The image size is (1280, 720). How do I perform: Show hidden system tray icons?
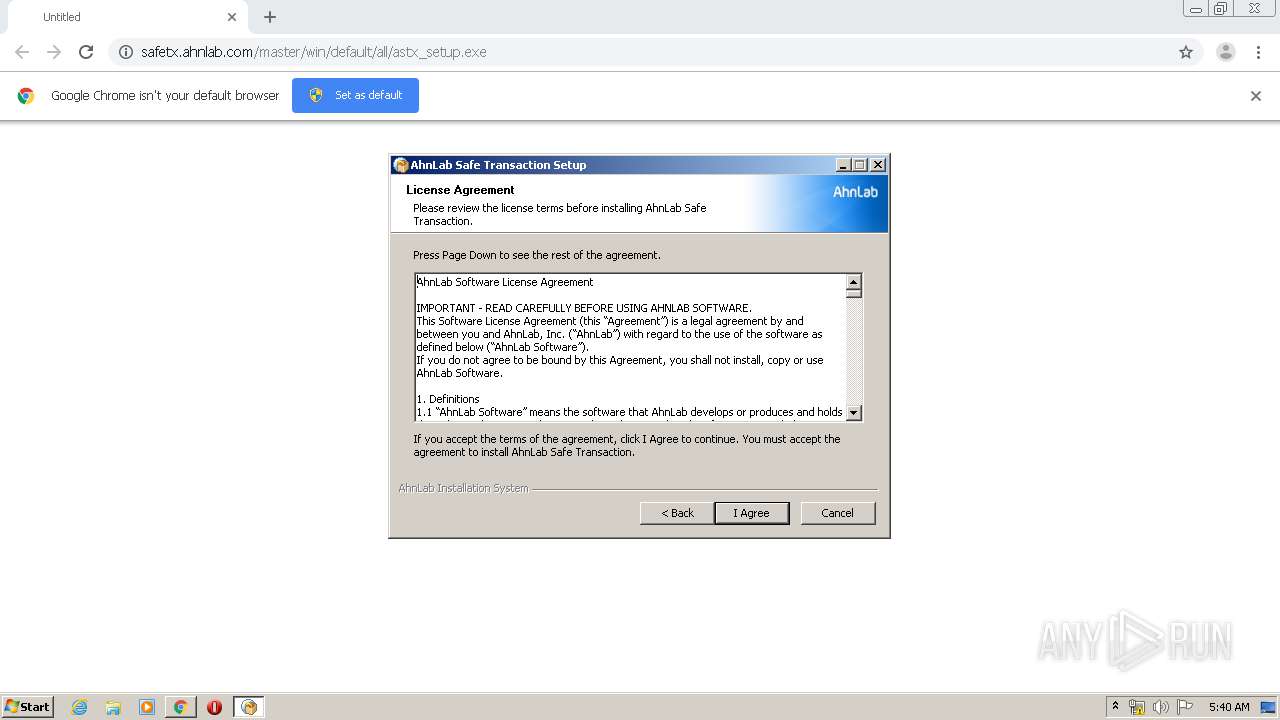(1115, 707)
